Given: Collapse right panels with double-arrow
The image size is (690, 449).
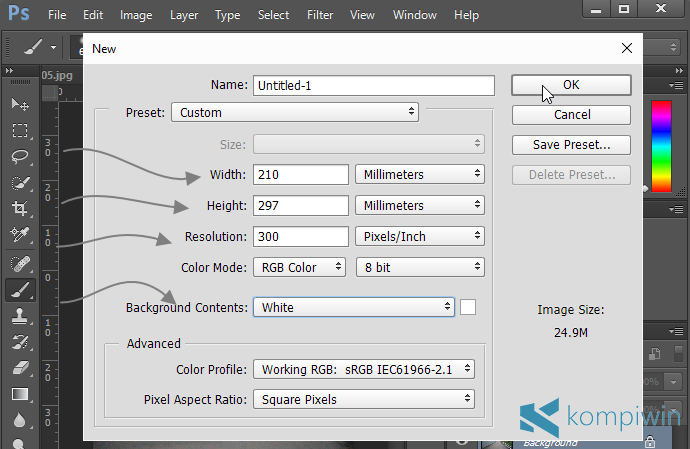Looking at the screenshot, I should (x=679, y=70).
